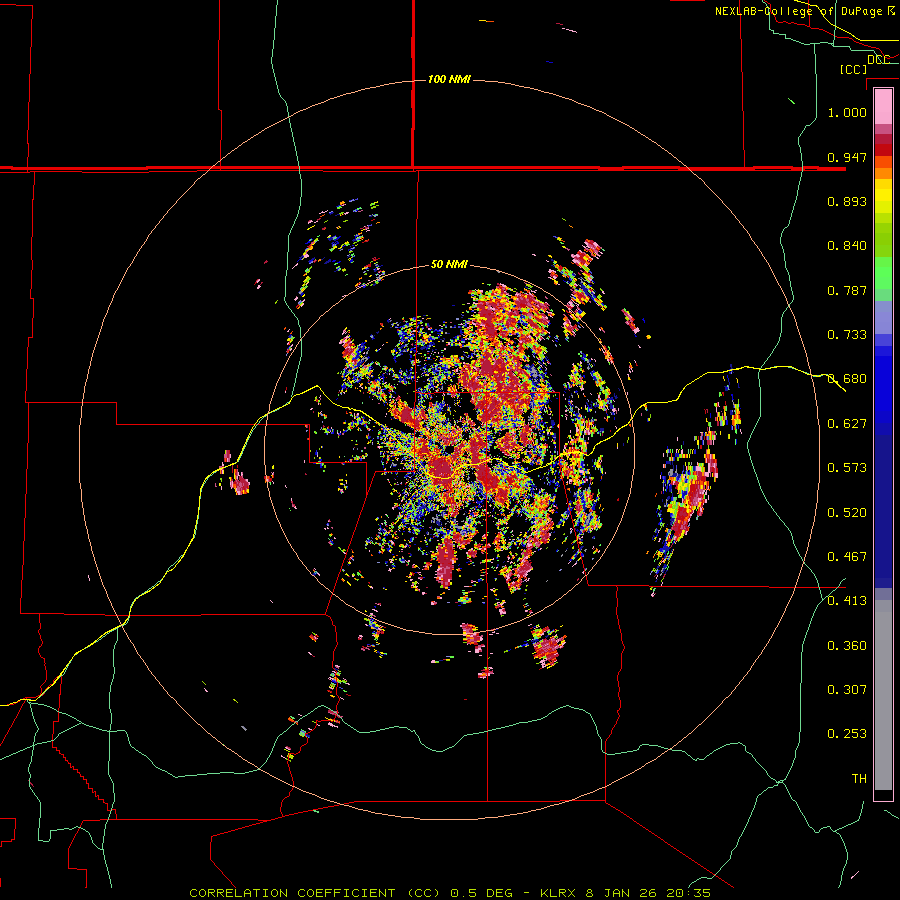Select the 0.947 value on the color scale
The height and width of the screenshot is (900, 900).
tap(847, 157)
